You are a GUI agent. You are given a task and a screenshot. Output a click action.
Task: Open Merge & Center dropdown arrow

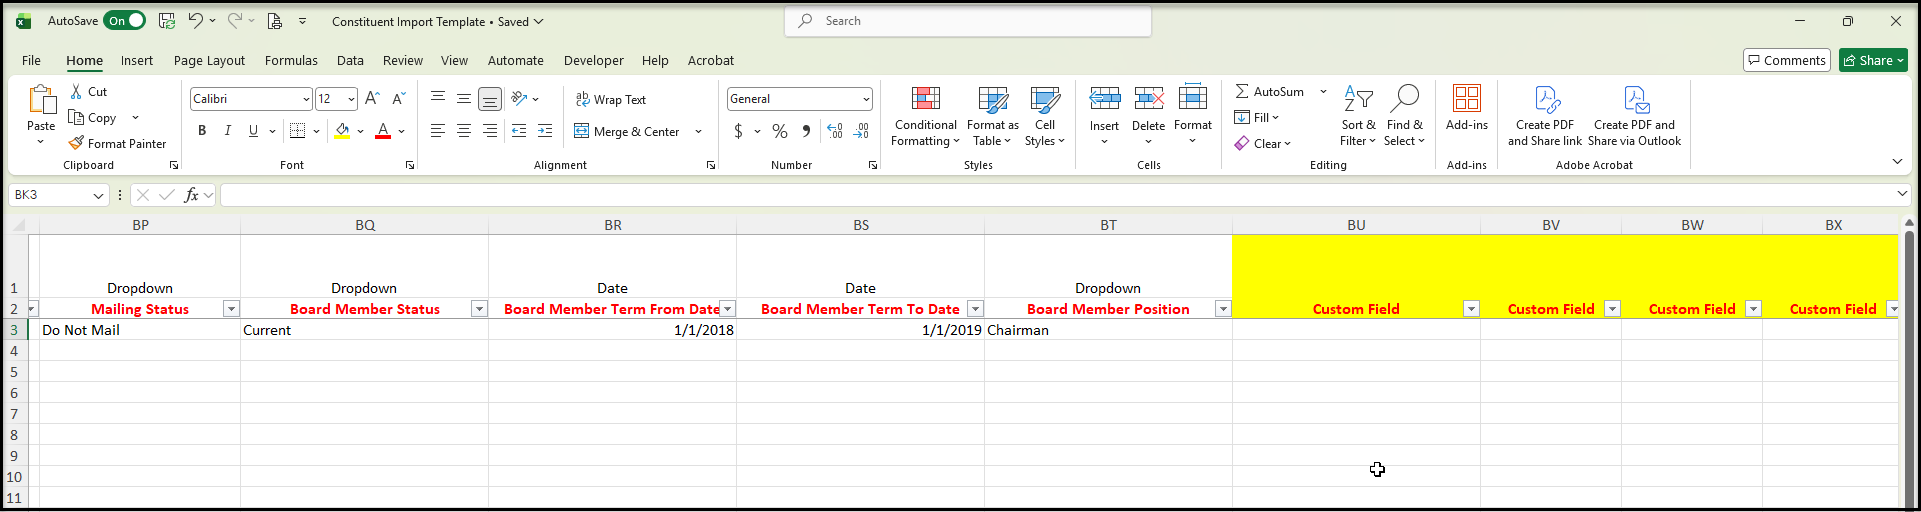pyautogui.click(x=698, y=131)
